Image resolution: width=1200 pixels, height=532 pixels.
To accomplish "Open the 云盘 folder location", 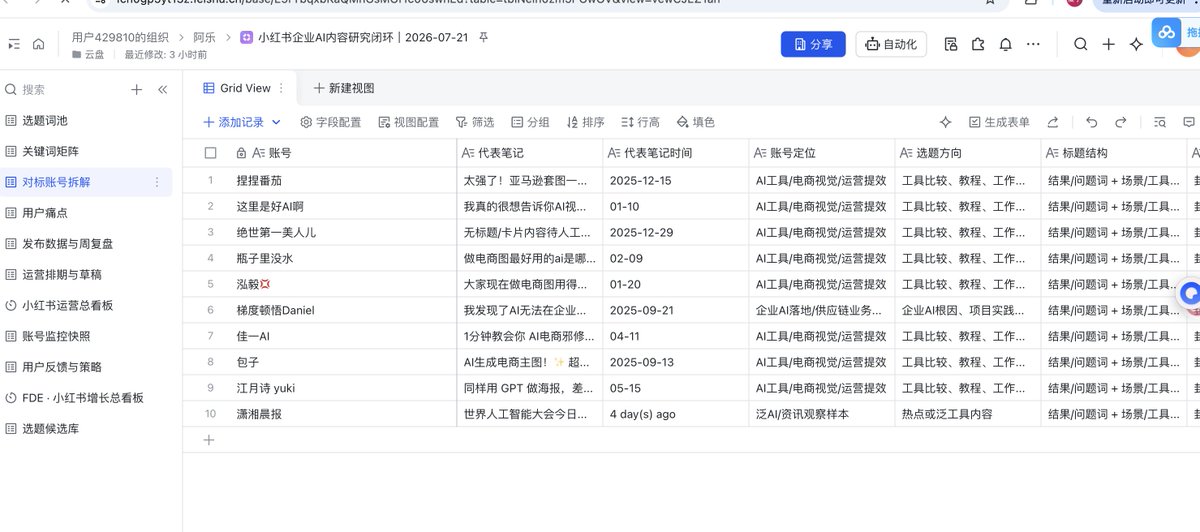I will pyautogui.click(x=87, y=55).
